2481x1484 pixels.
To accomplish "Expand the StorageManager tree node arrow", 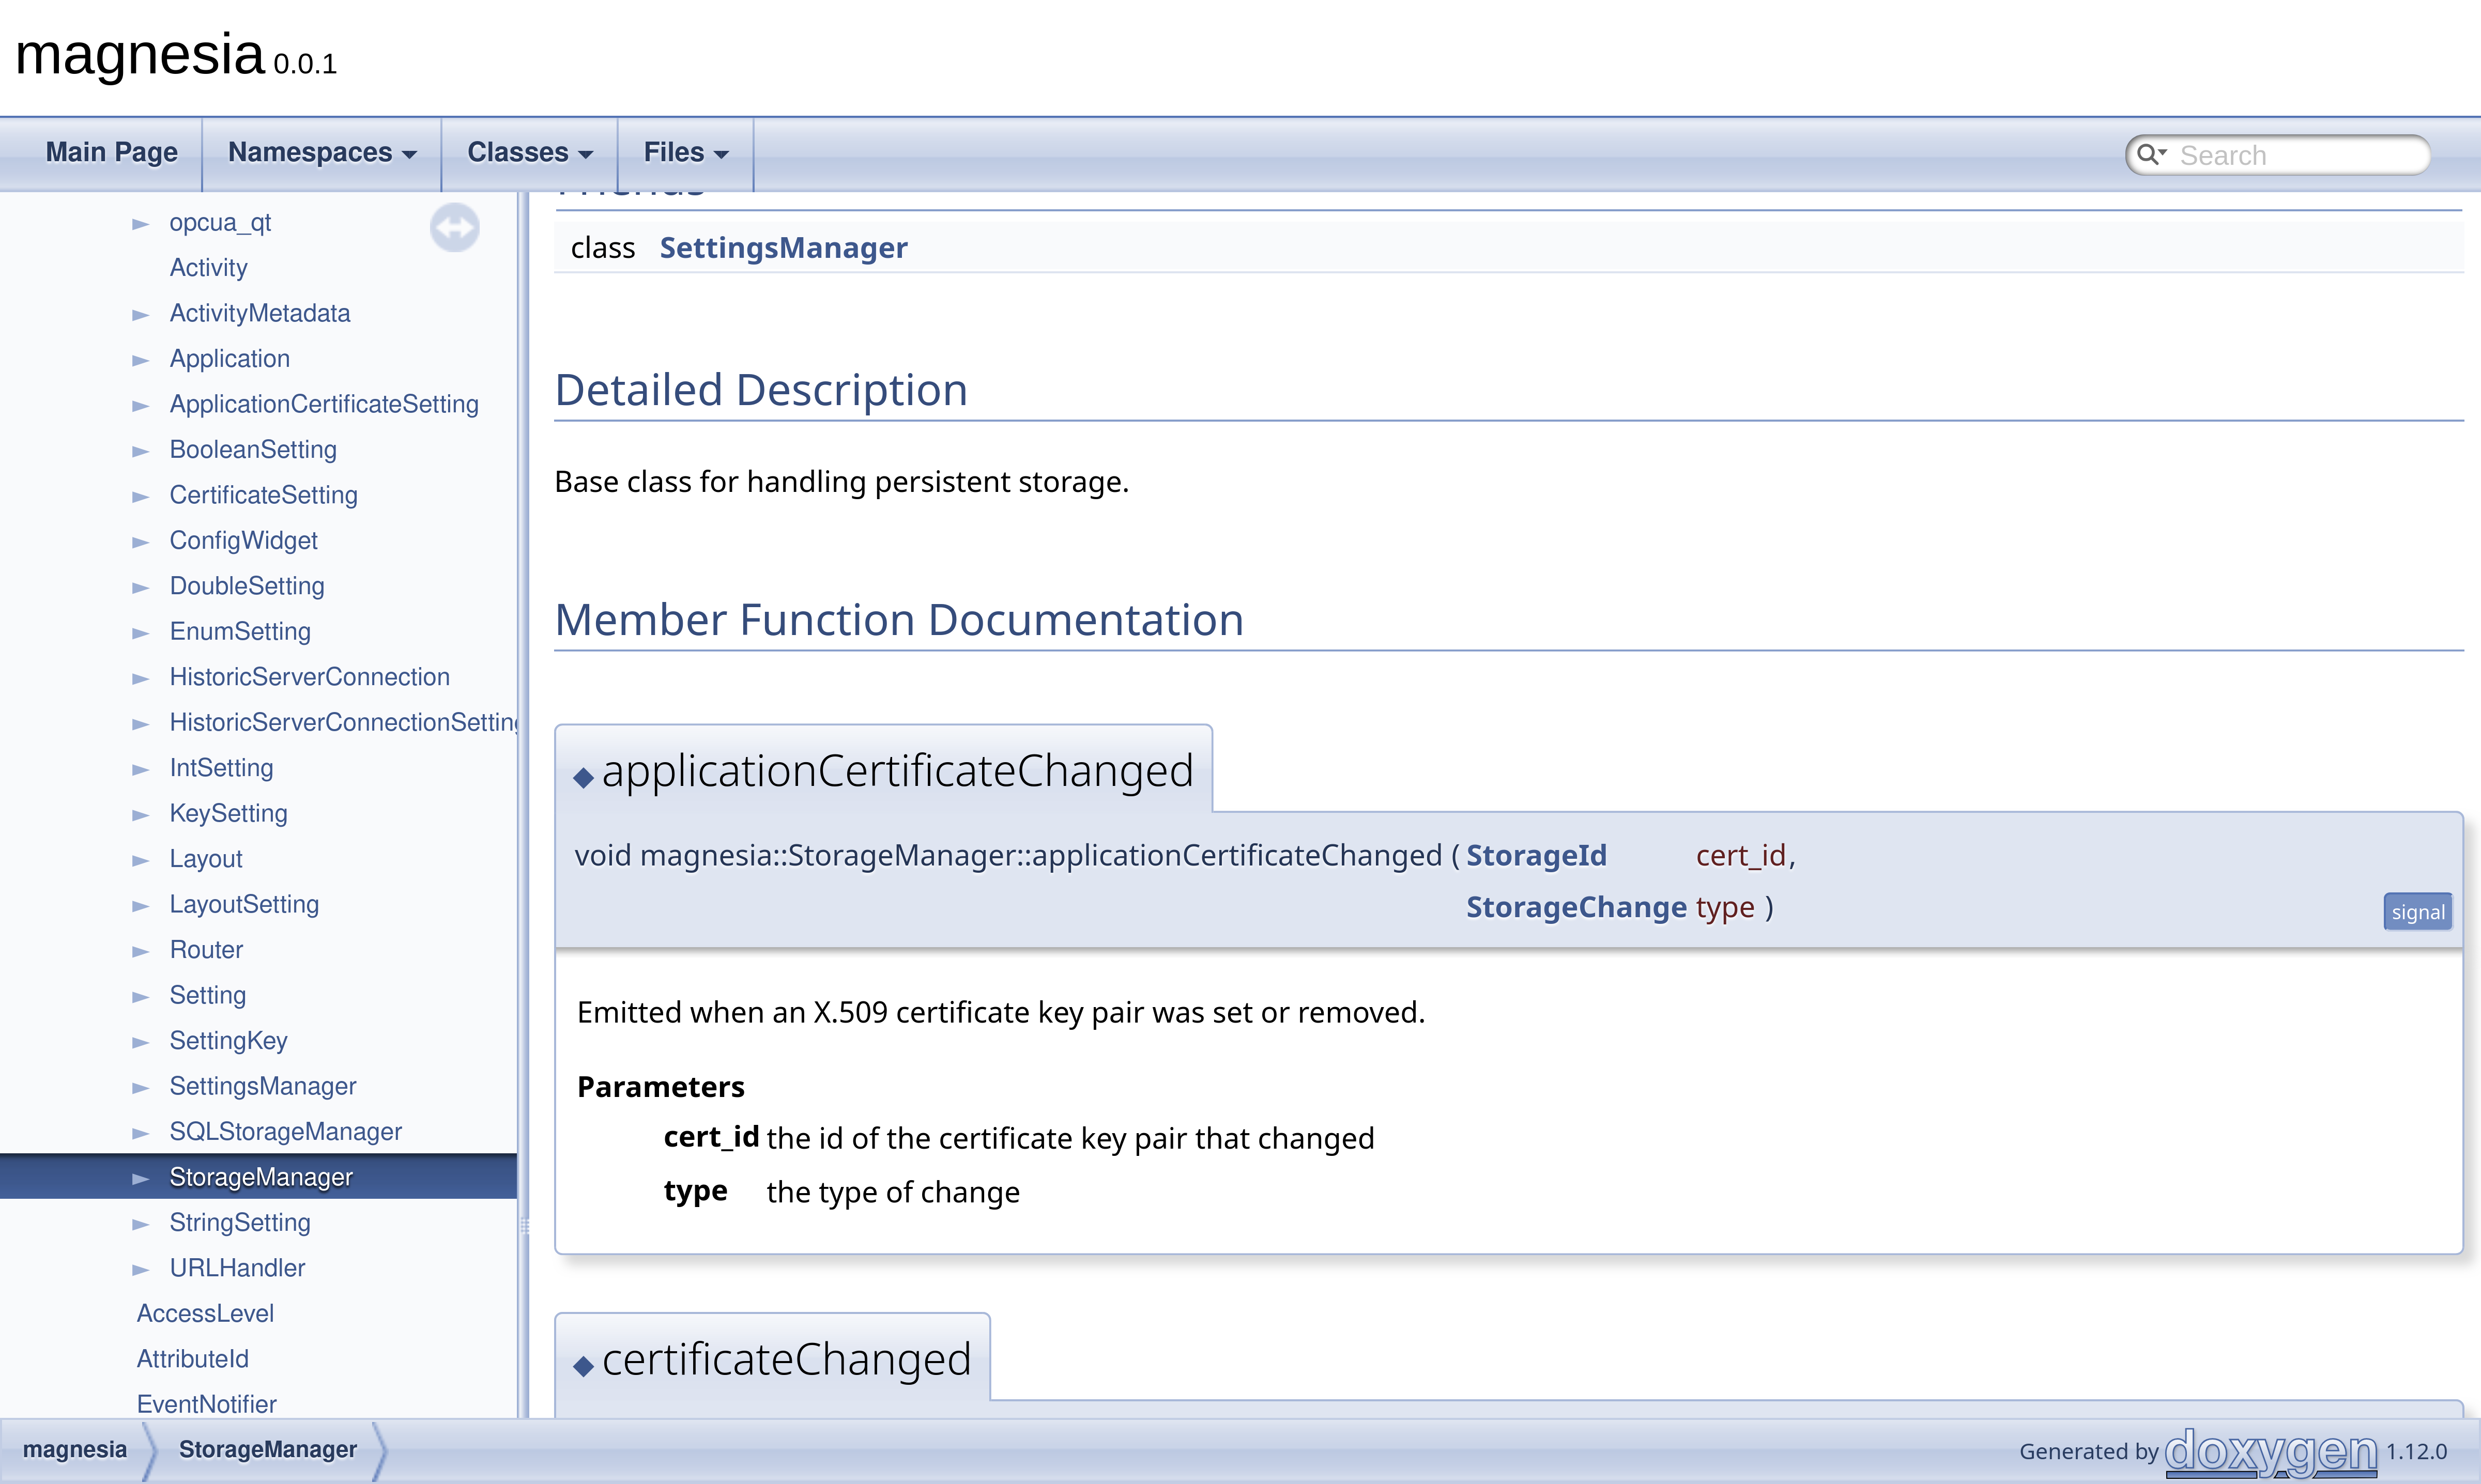I will coord(141,1178).
